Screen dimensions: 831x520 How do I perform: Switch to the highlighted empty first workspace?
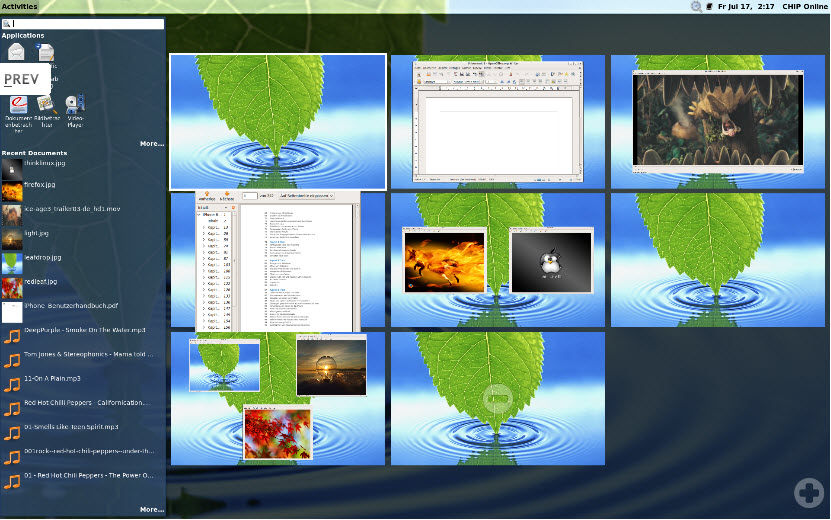click(278, 122)
